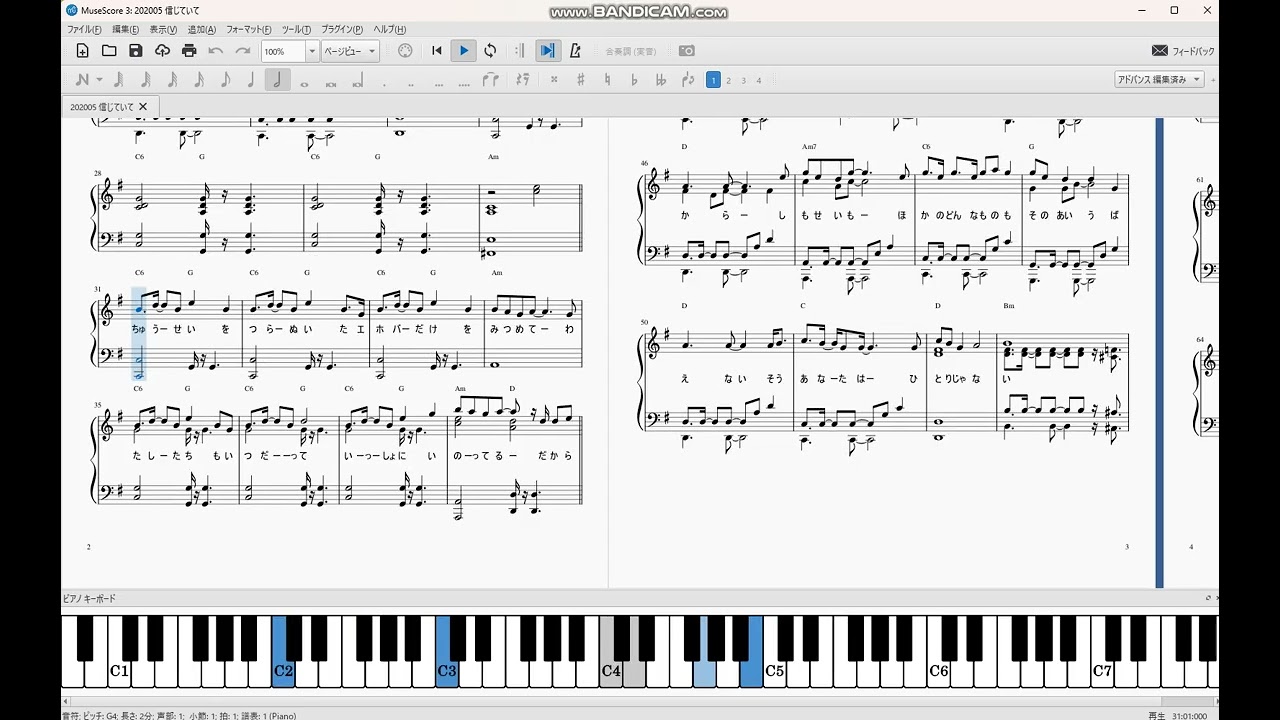The image size is (1280, 720).
Task: Toggle the metronome
Action: pyautogui.click(x=575, y=50)
